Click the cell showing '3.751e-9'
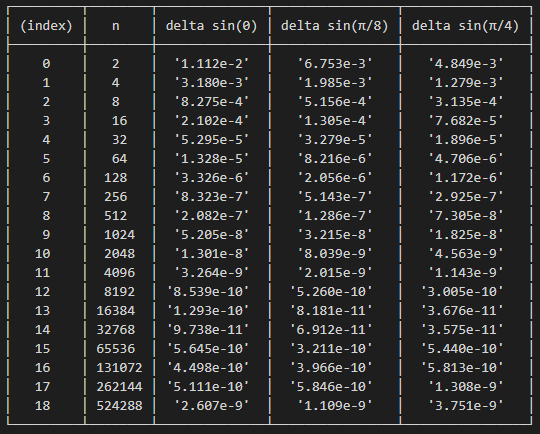Screen dimensions: 540x434 (465, 405)
